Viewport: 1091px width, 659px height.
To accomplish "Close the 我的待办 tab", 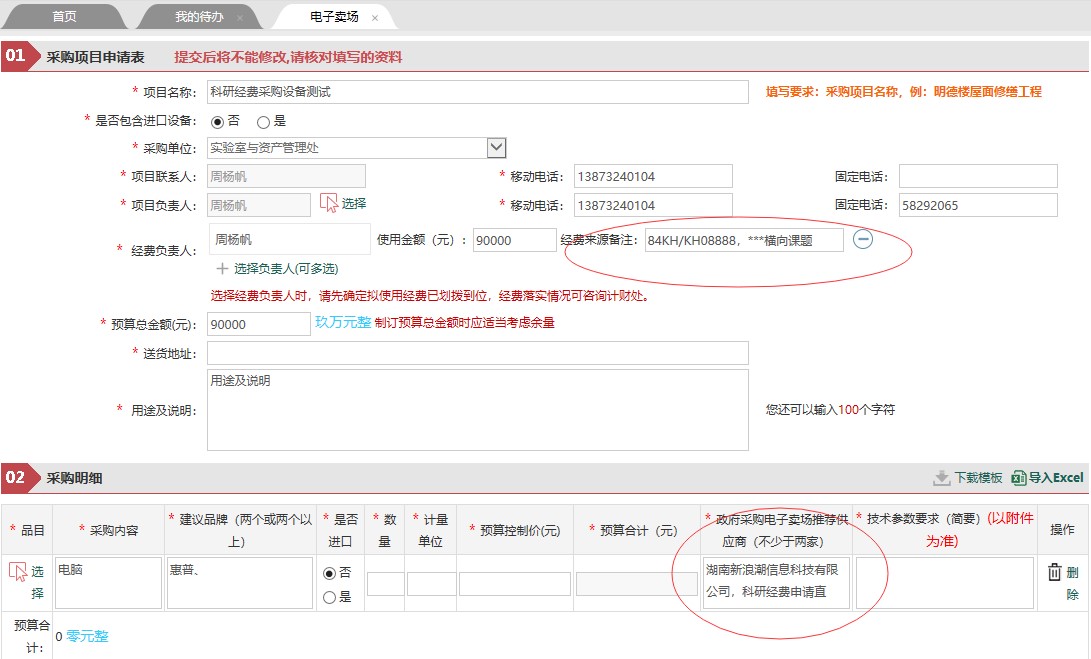I will (240, 18).
